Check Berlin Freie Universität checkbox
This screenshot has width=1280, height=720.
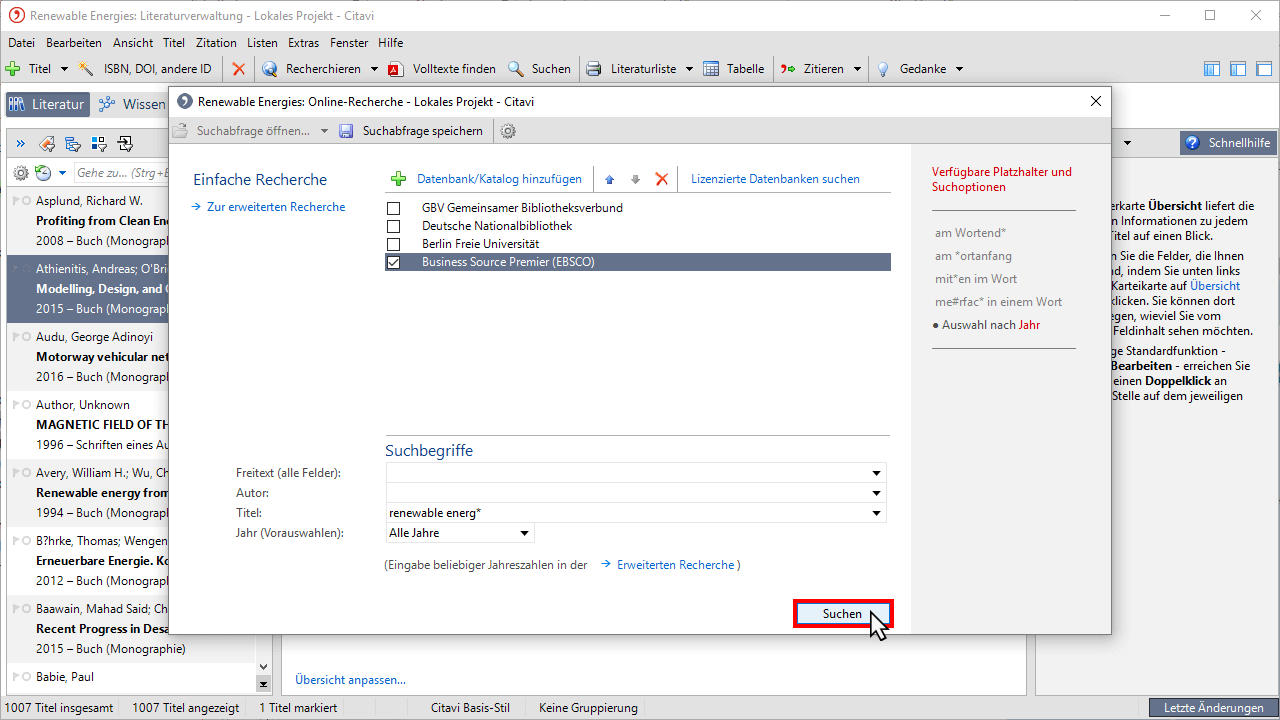(x=394, y=244)
